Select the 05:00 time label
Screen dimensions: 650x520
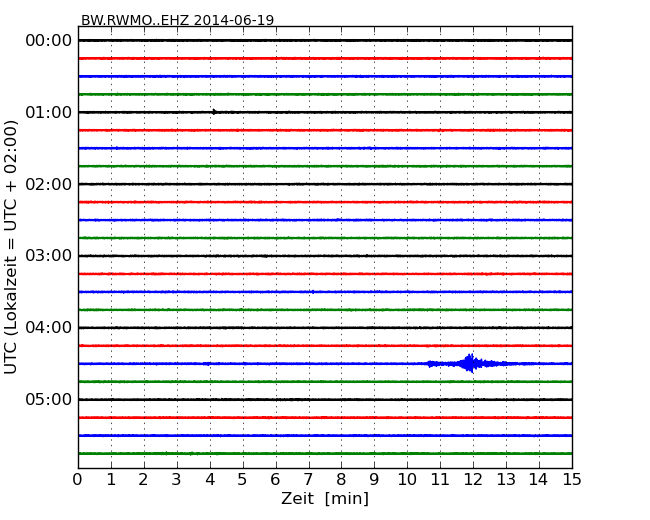49,399
